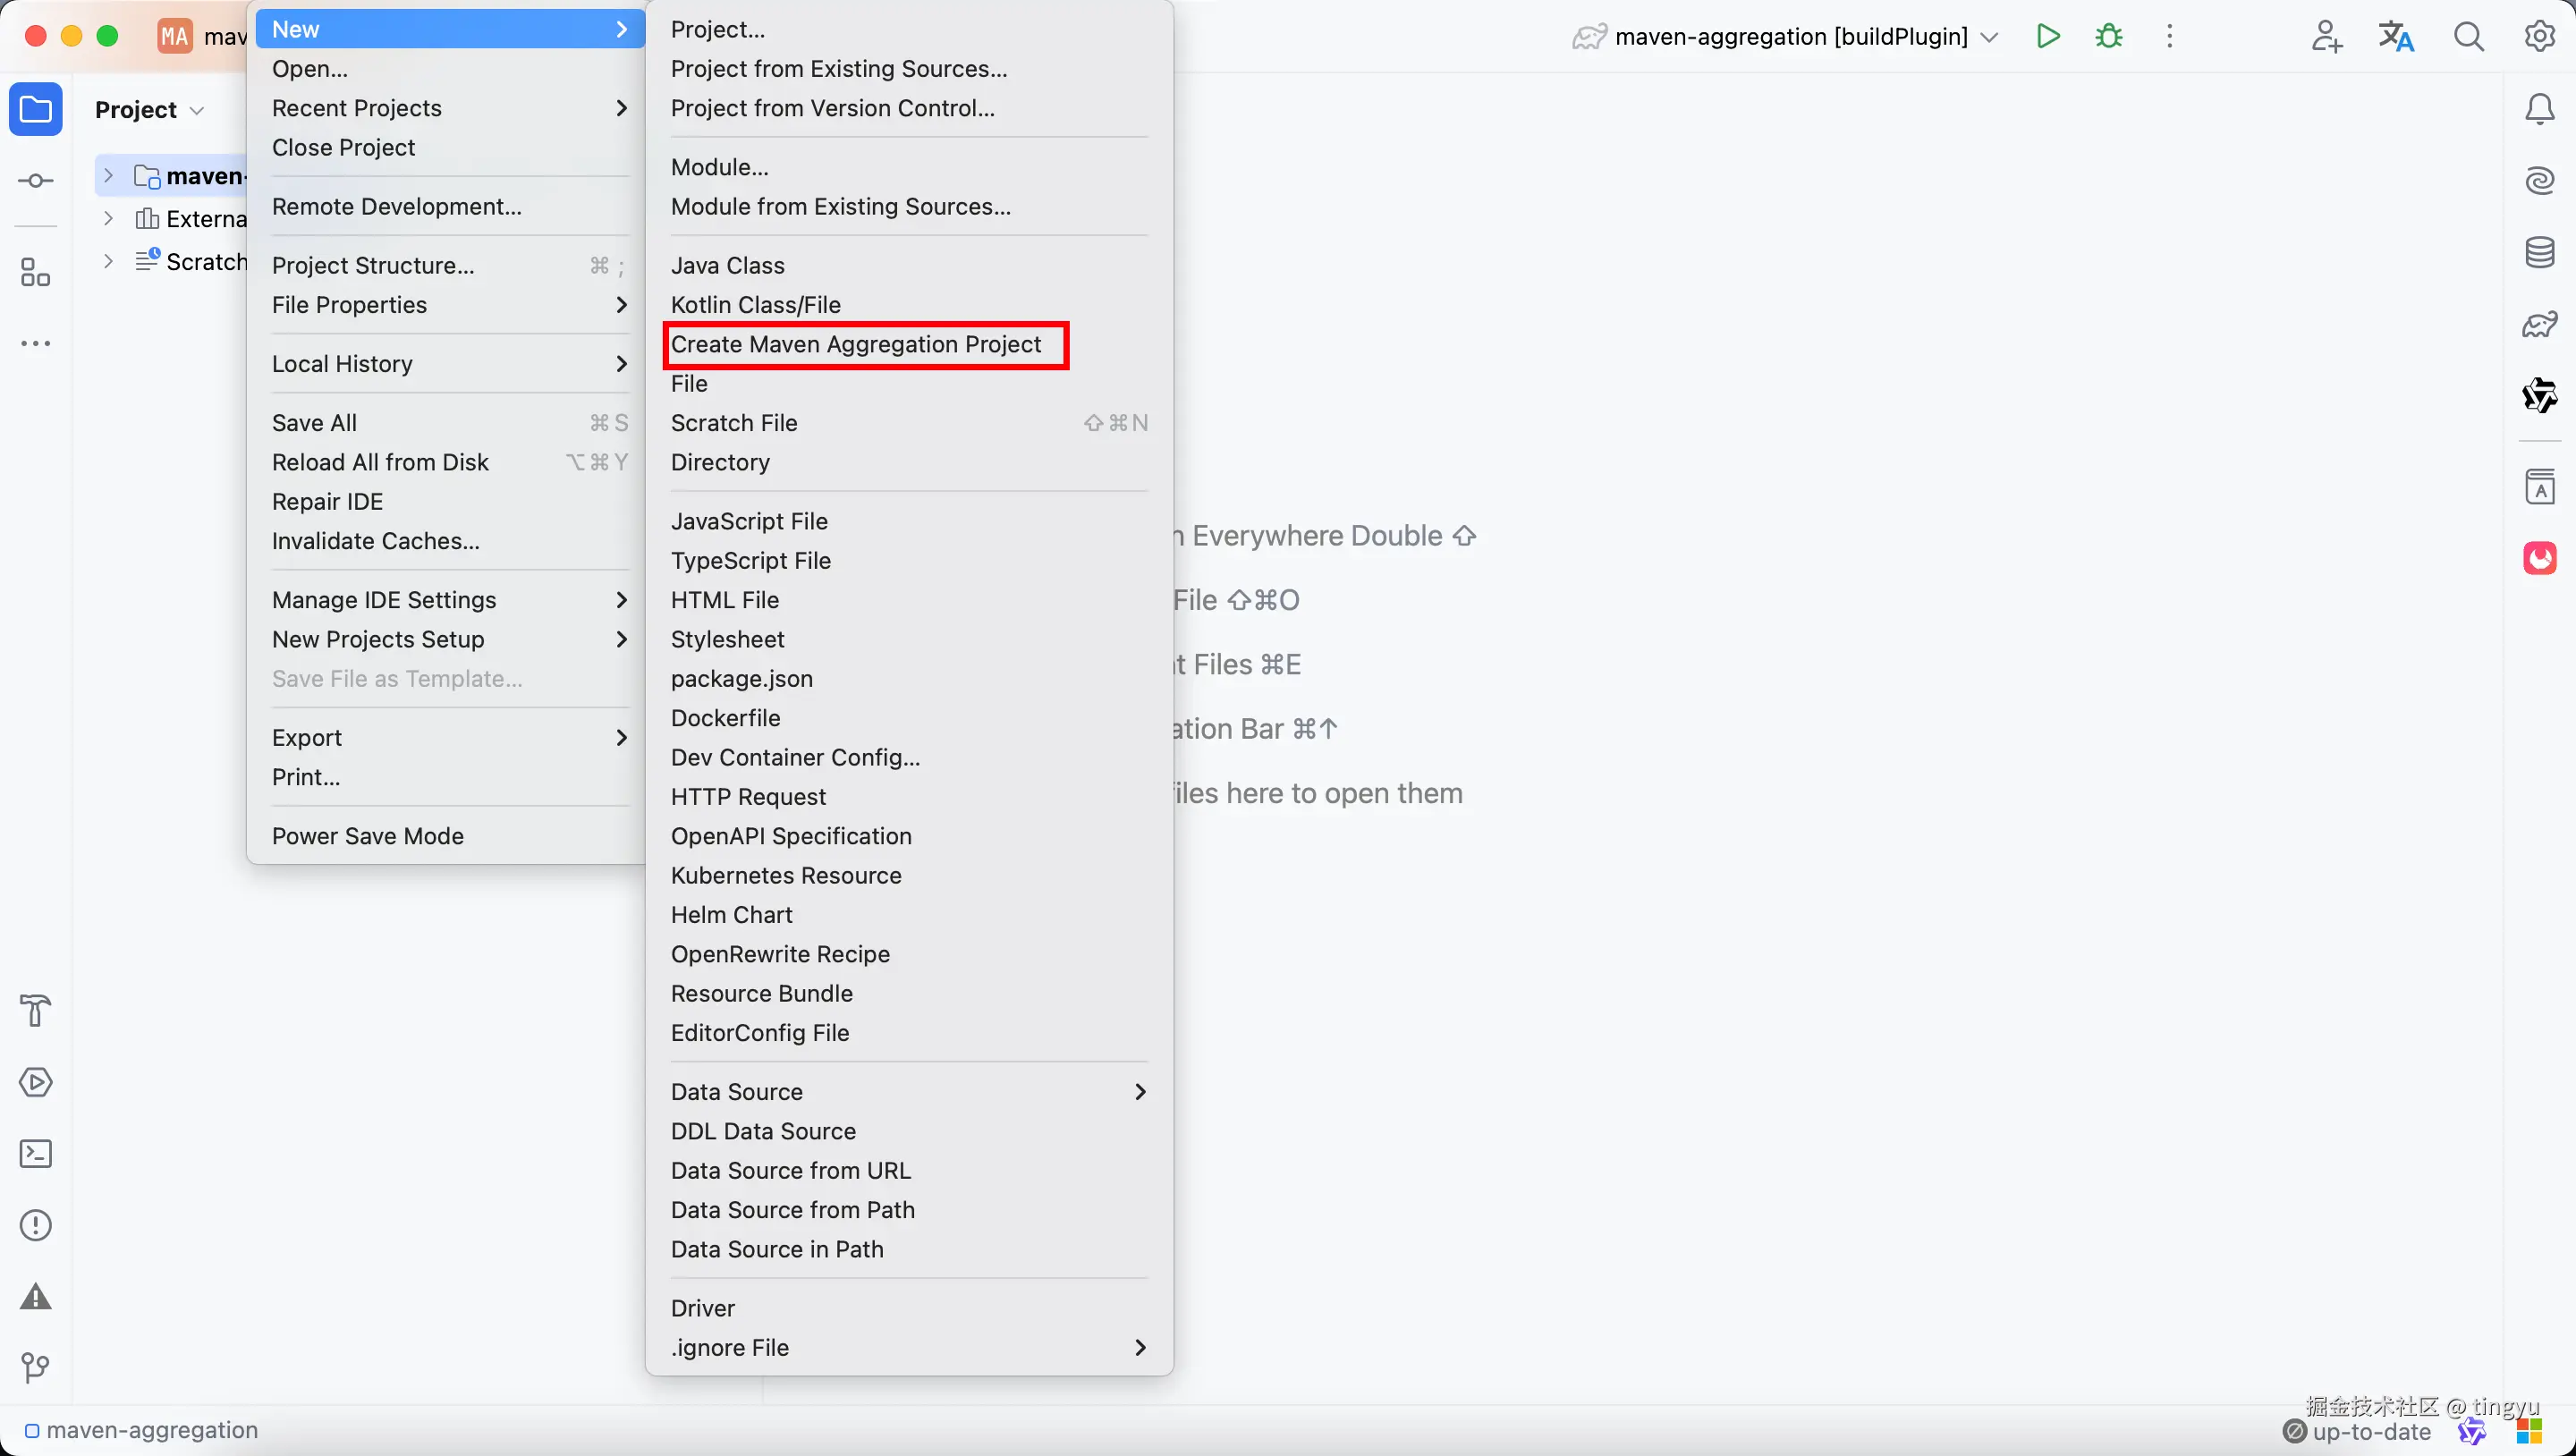Open the Notifications bell panel
The height and width of the screenshot is (1456, 2576).
[x=2539, y=109]
